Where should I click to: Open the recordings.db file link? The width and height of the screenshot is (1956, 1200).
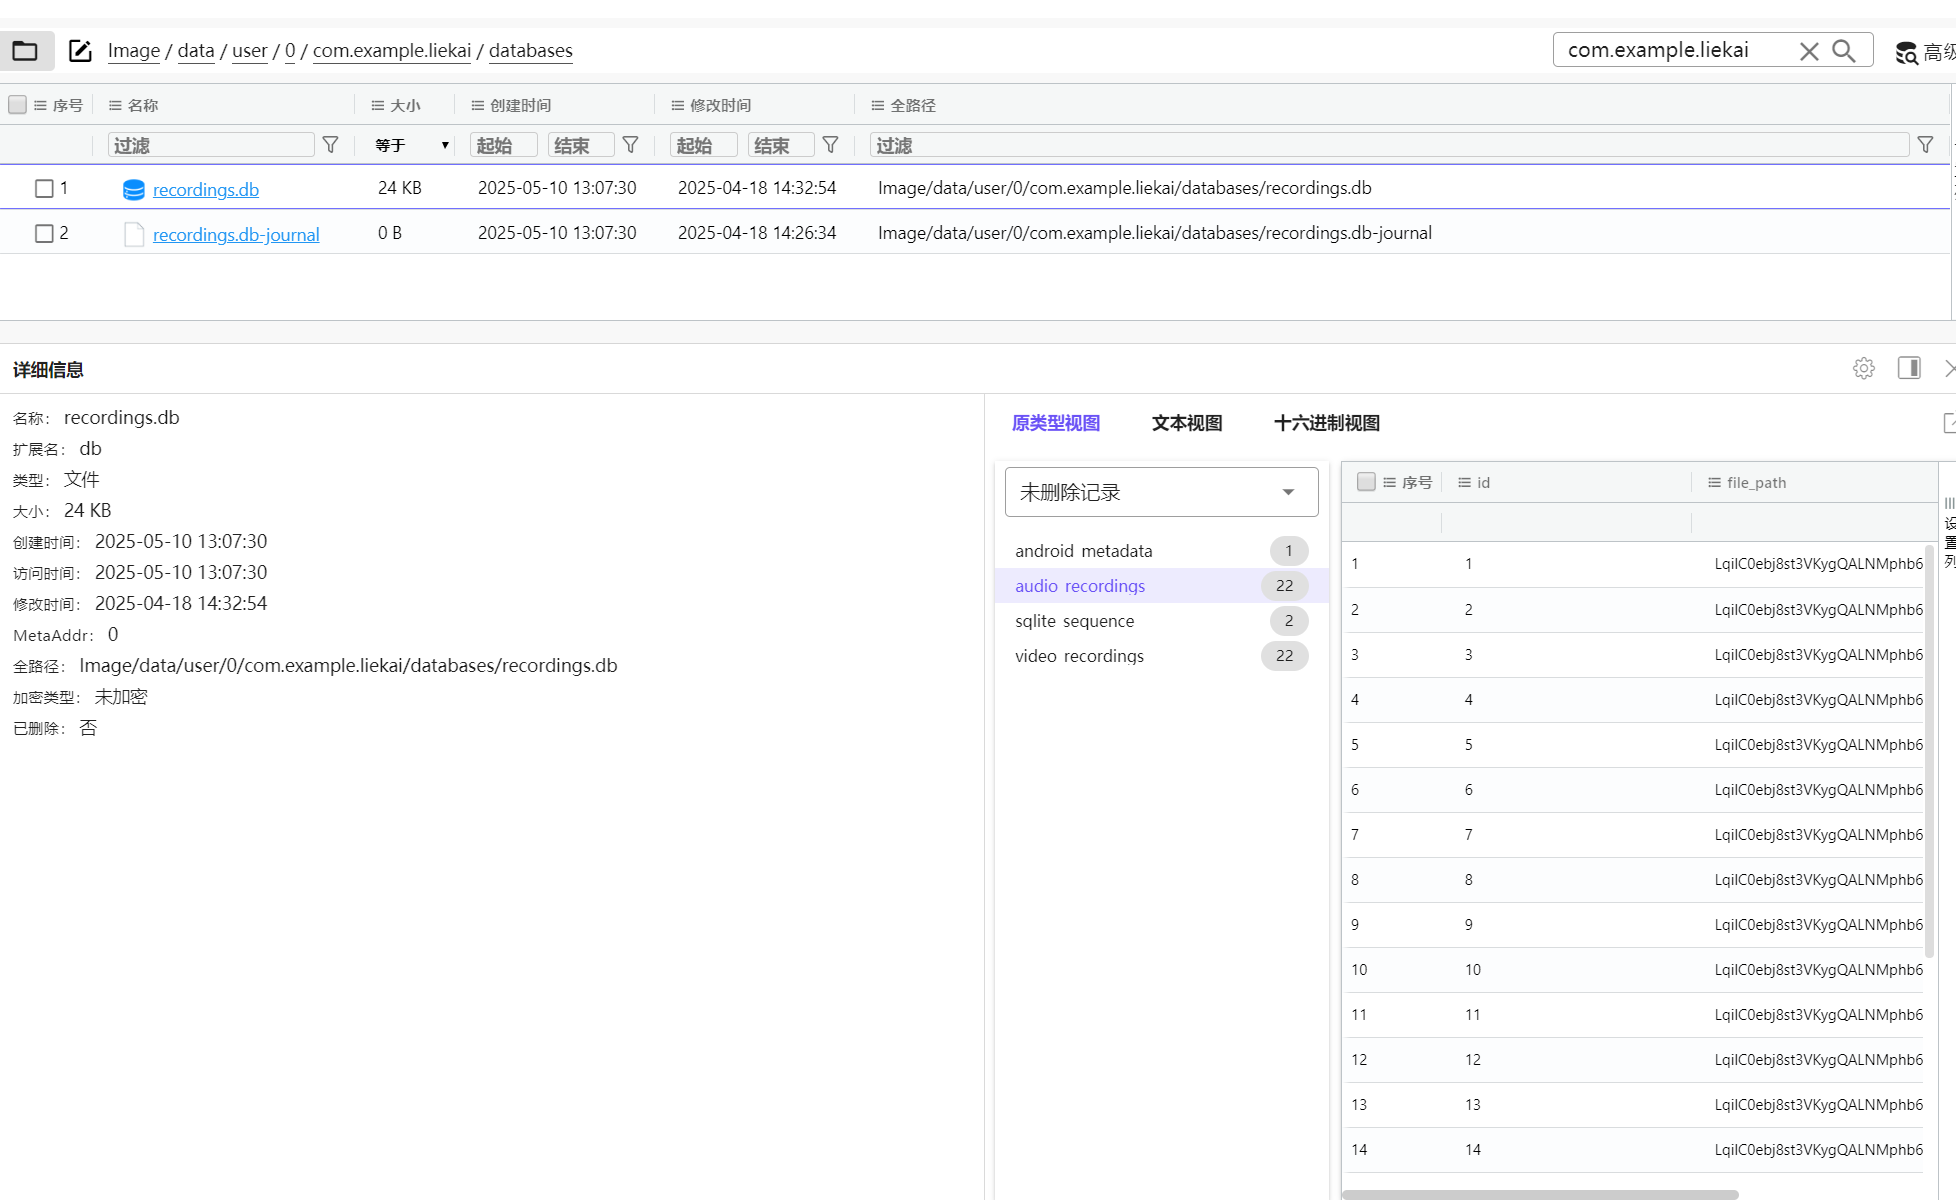pos(205,189)
